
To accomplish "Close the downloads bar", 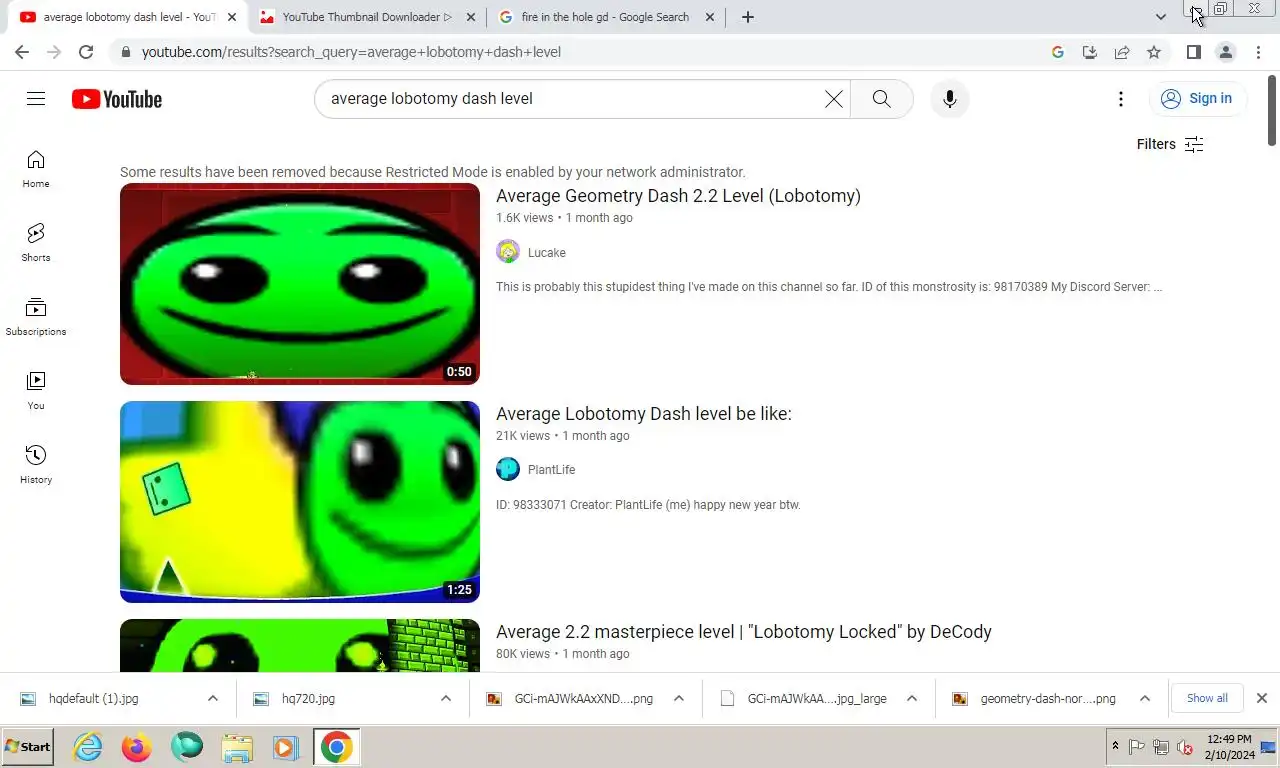I will click(1262, 698).
